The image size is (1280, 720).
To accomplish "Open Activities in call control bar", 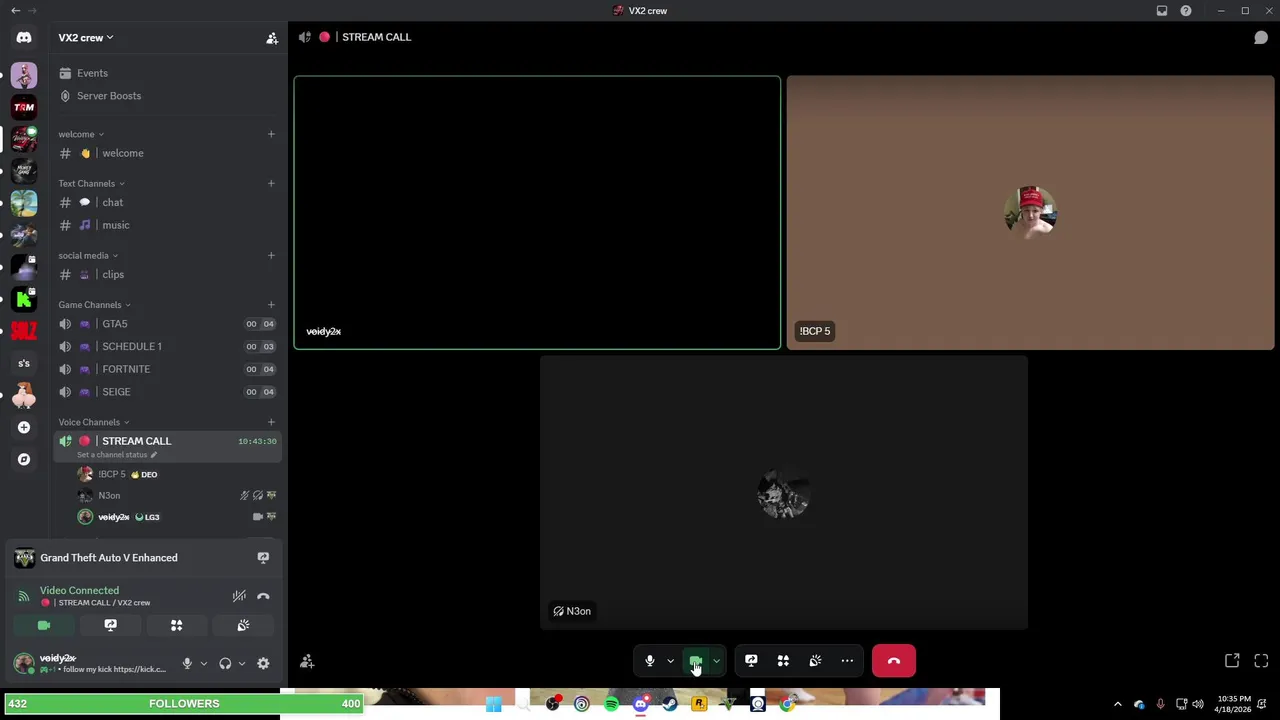I will click(x=783, y=661).
